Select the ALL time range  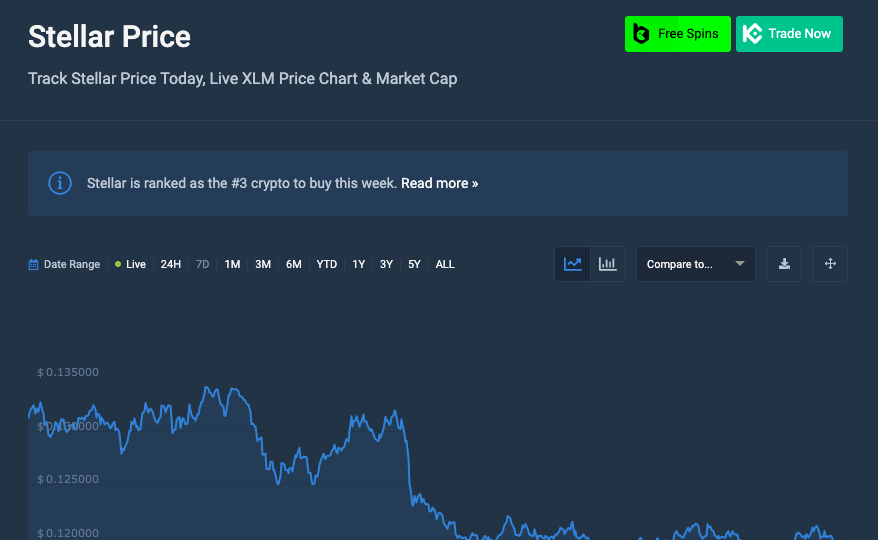click(445, 264)
